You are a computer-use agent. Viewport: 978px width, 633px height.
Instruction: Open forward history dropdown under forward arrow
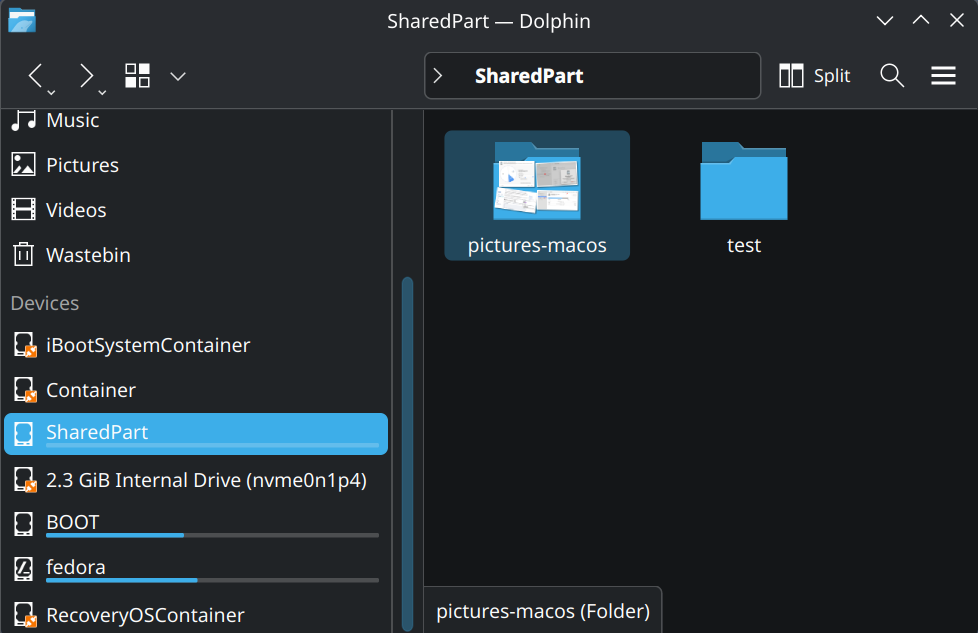pos(102,93)
